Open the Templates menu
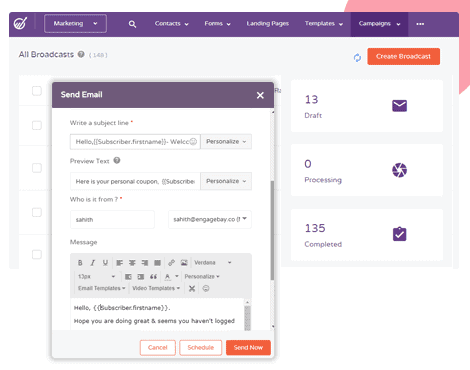 (x=324, y=24)
